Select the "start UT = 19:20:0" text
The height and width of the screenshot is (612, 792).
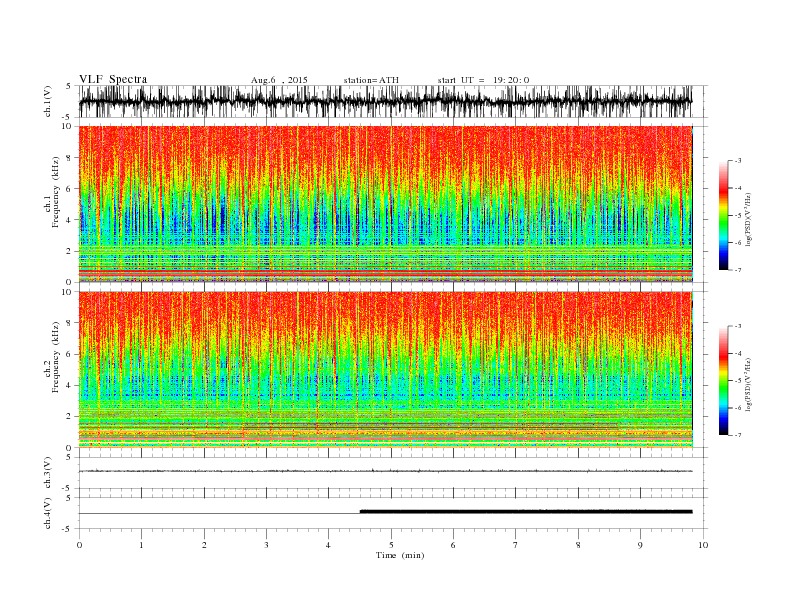click(483, 80)
